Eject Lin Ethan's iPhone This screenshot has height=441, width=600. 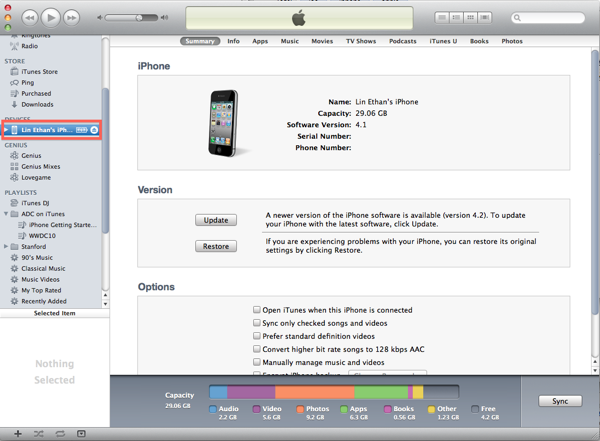click(94, 130)
